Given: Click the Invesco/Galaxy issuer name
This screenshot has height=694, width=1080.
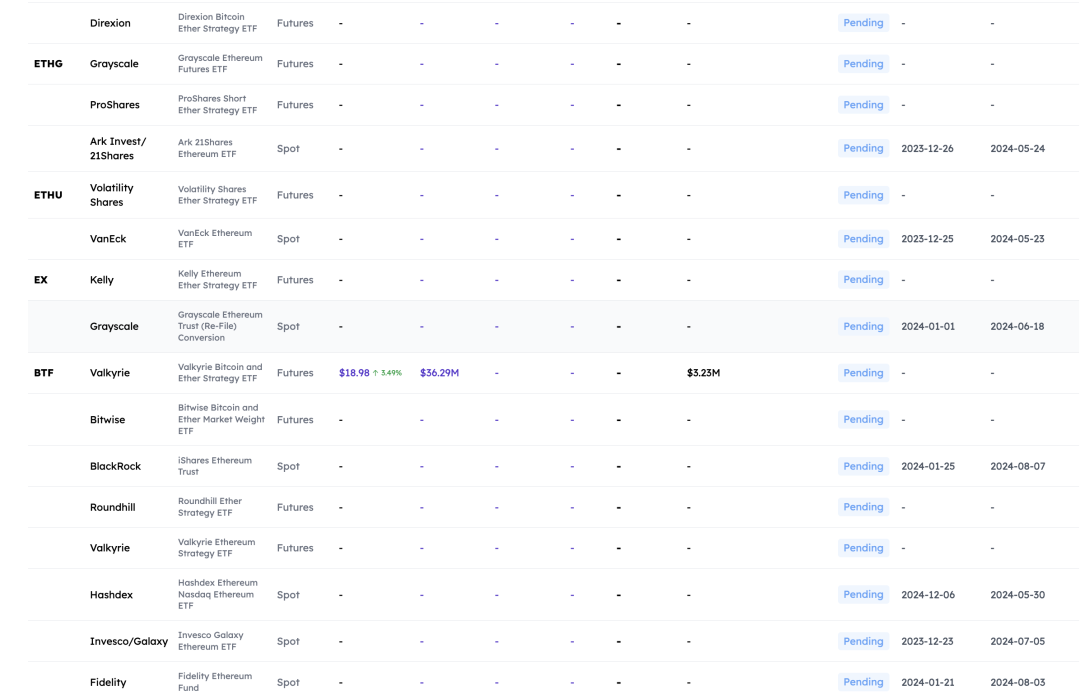Looking at the screenshot, I should (129, 641).
